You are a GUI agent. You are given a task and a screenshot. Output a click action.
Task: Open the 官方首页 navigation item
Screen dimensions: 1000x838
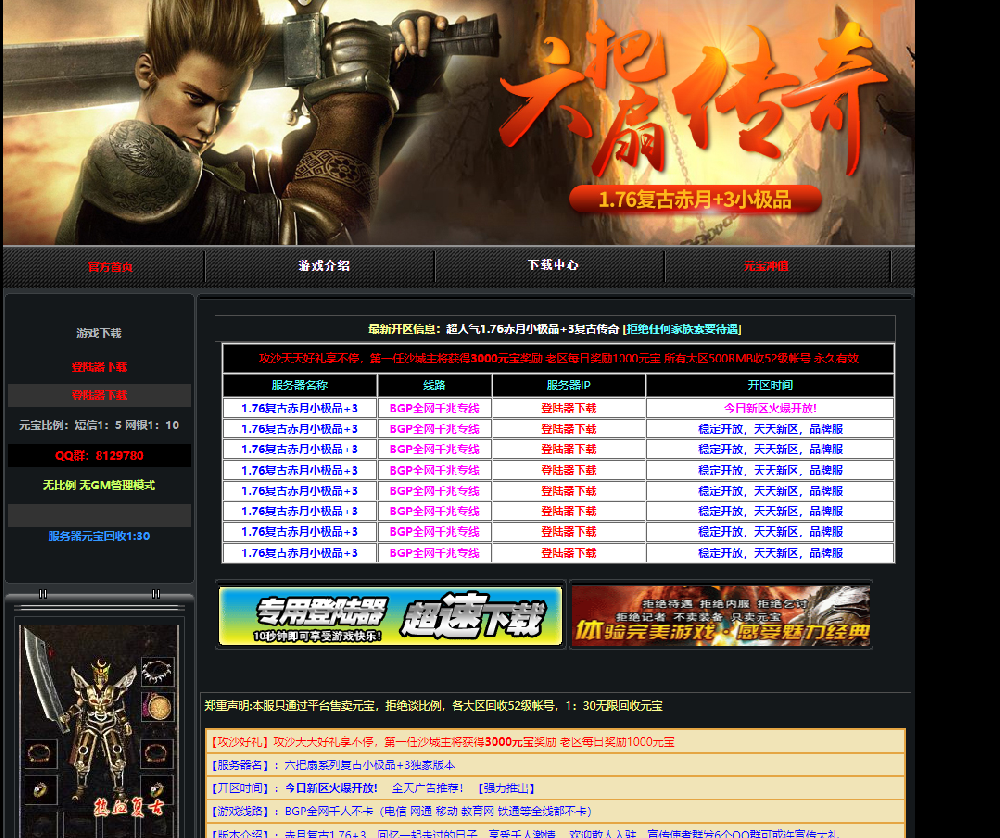110,267
